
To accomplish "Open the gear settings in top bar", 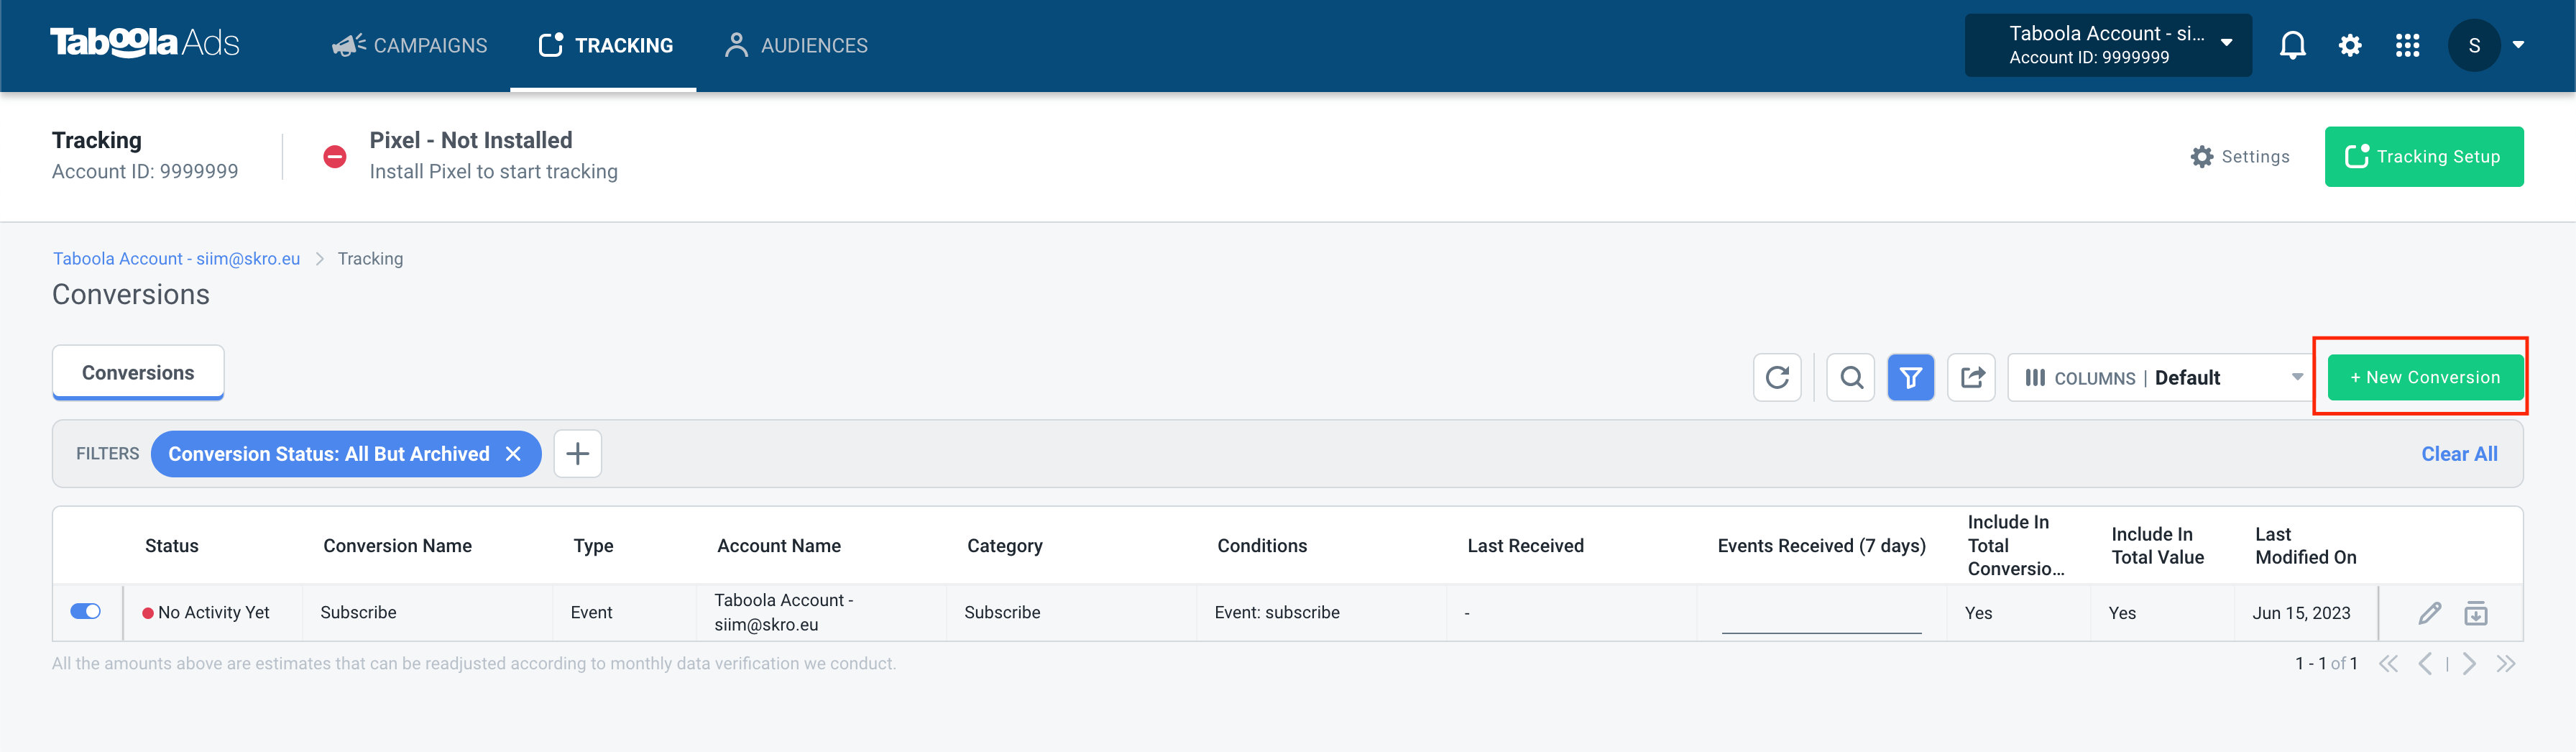I will [2350, 45].
